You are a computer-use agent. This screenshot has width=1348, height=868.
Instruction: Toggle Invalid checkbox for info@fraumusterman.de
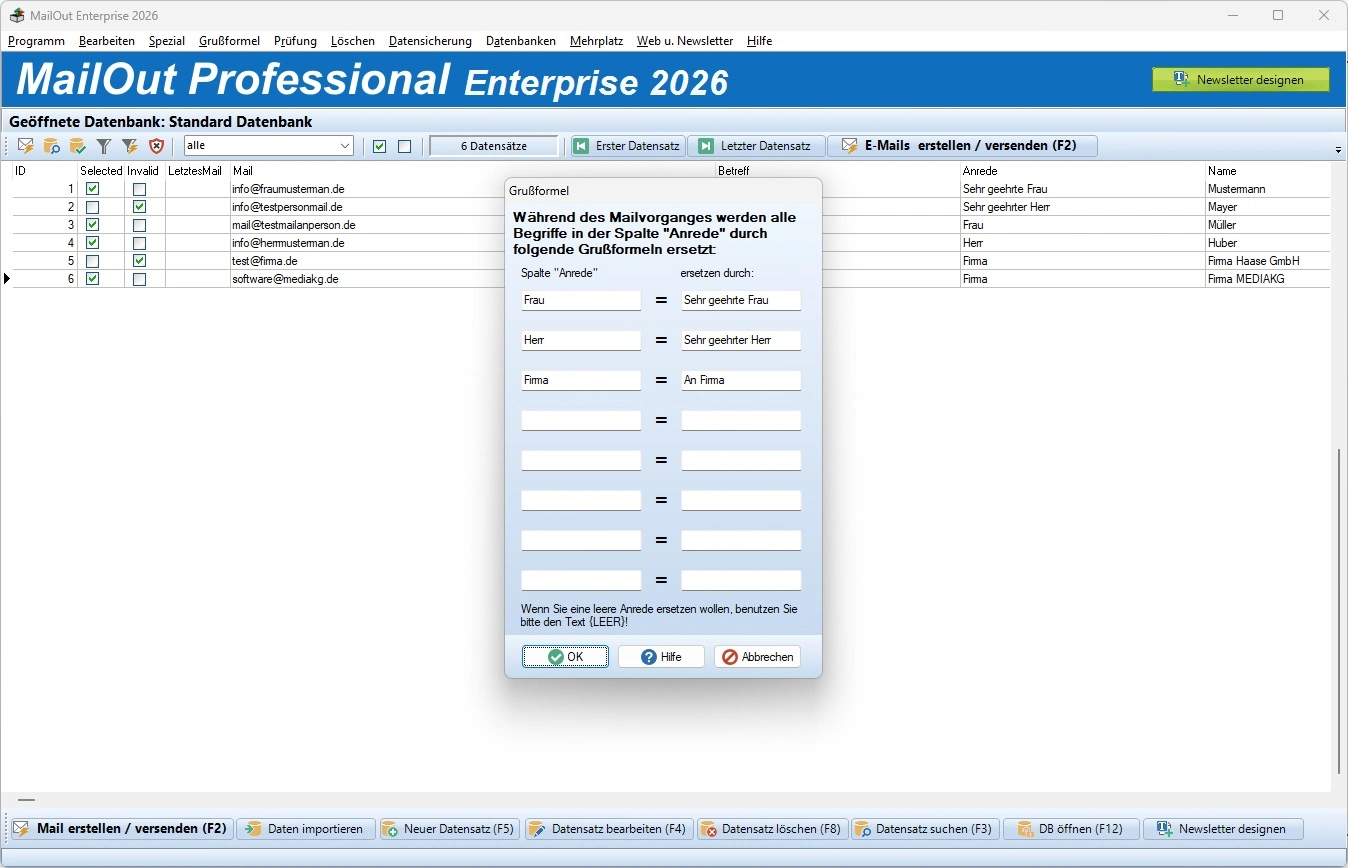pos(140,189)
